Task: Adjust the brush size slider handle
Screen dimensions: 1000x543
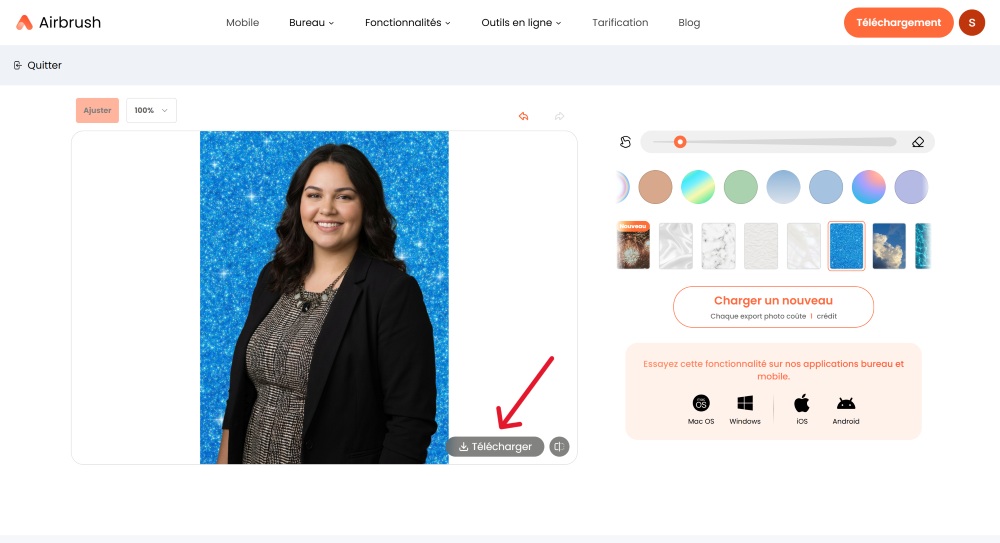Action: 680,142
